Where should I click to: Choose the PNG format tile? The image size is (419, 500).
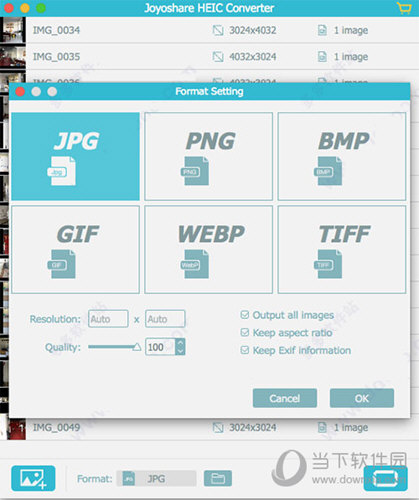209,156
